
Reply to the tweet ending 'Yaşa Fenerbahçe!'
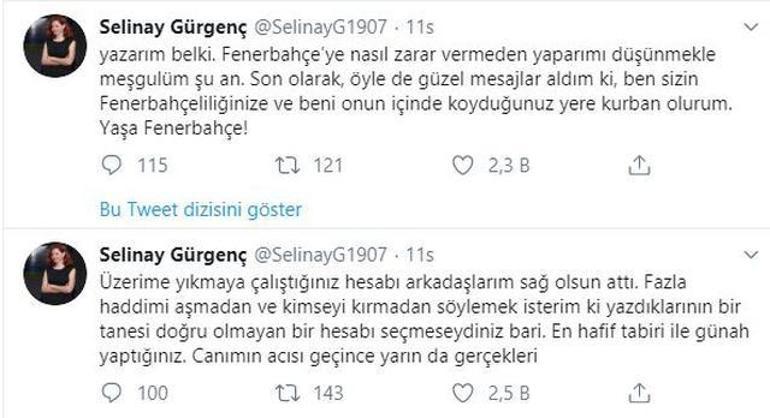(110, 166)
